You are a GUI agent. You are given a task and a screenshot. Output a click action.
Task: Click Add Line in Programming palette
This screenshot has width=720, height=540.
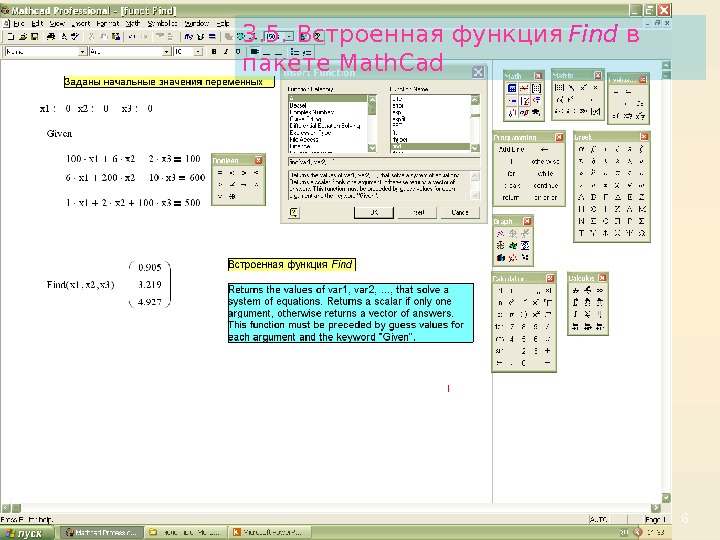[x=511, y=149]
